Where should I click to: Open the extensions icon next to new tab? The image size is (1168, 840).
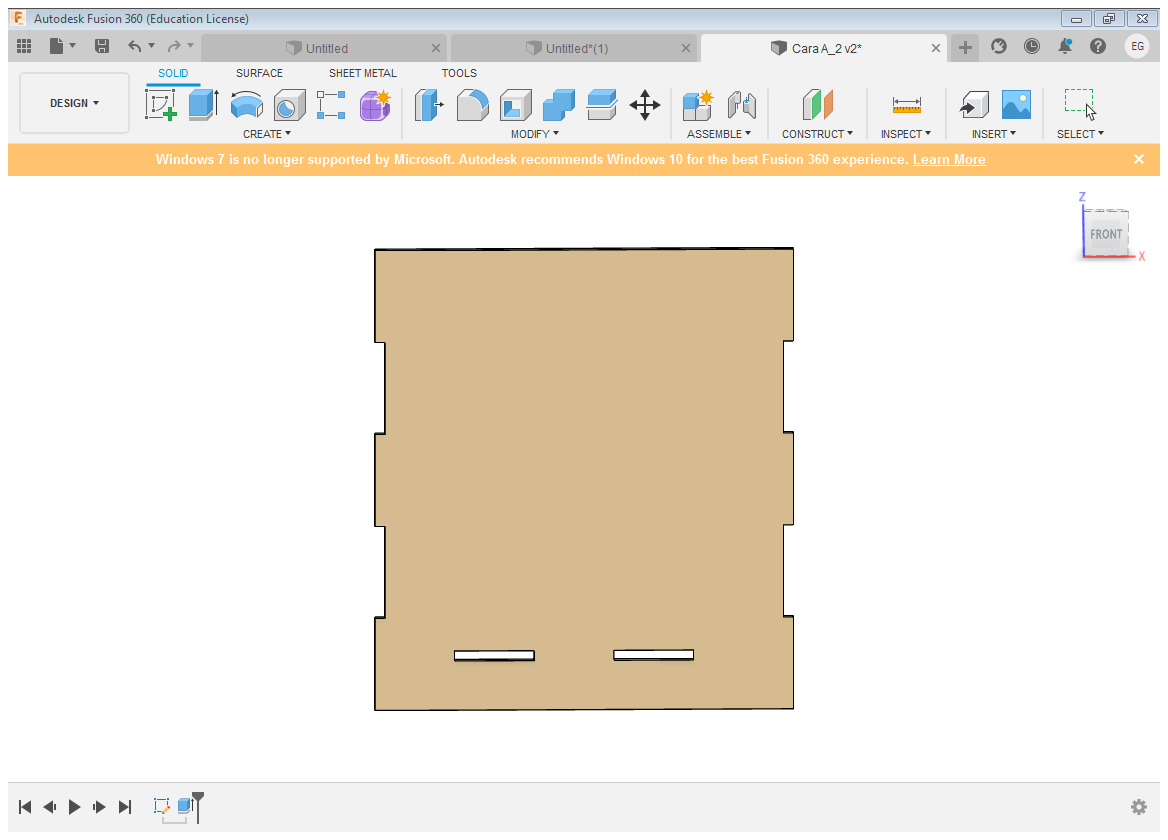pyautogui.click(x=999, y=47)
